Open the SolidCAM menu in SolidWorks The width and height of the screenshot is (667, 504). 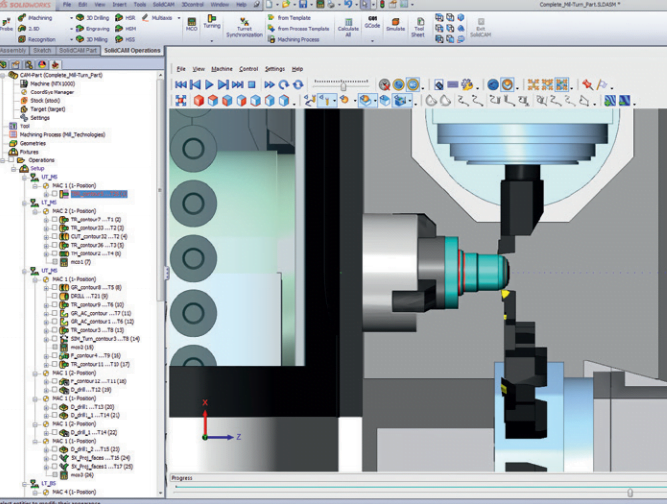(x=163, y=5)
